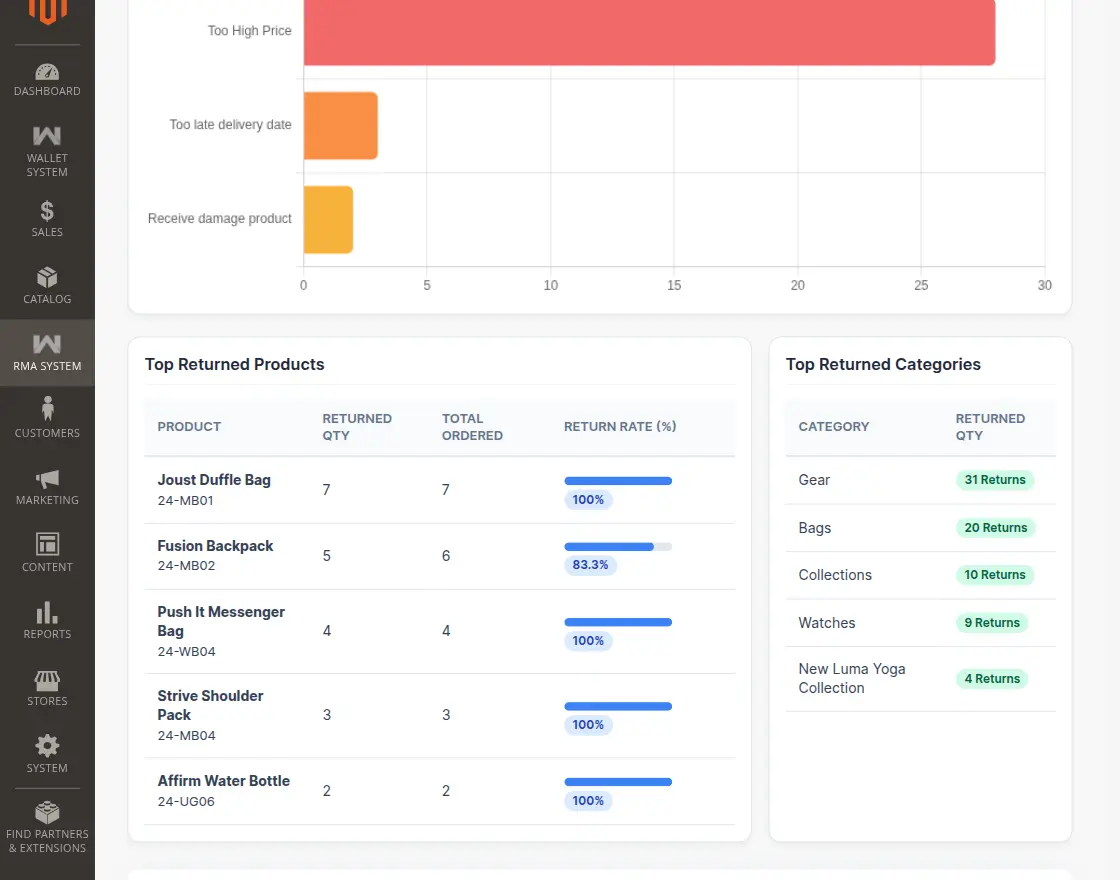Viewport: 1120px width, 880px height.
Task: Click the Receive damage product bar
Action: coord(329,219)
